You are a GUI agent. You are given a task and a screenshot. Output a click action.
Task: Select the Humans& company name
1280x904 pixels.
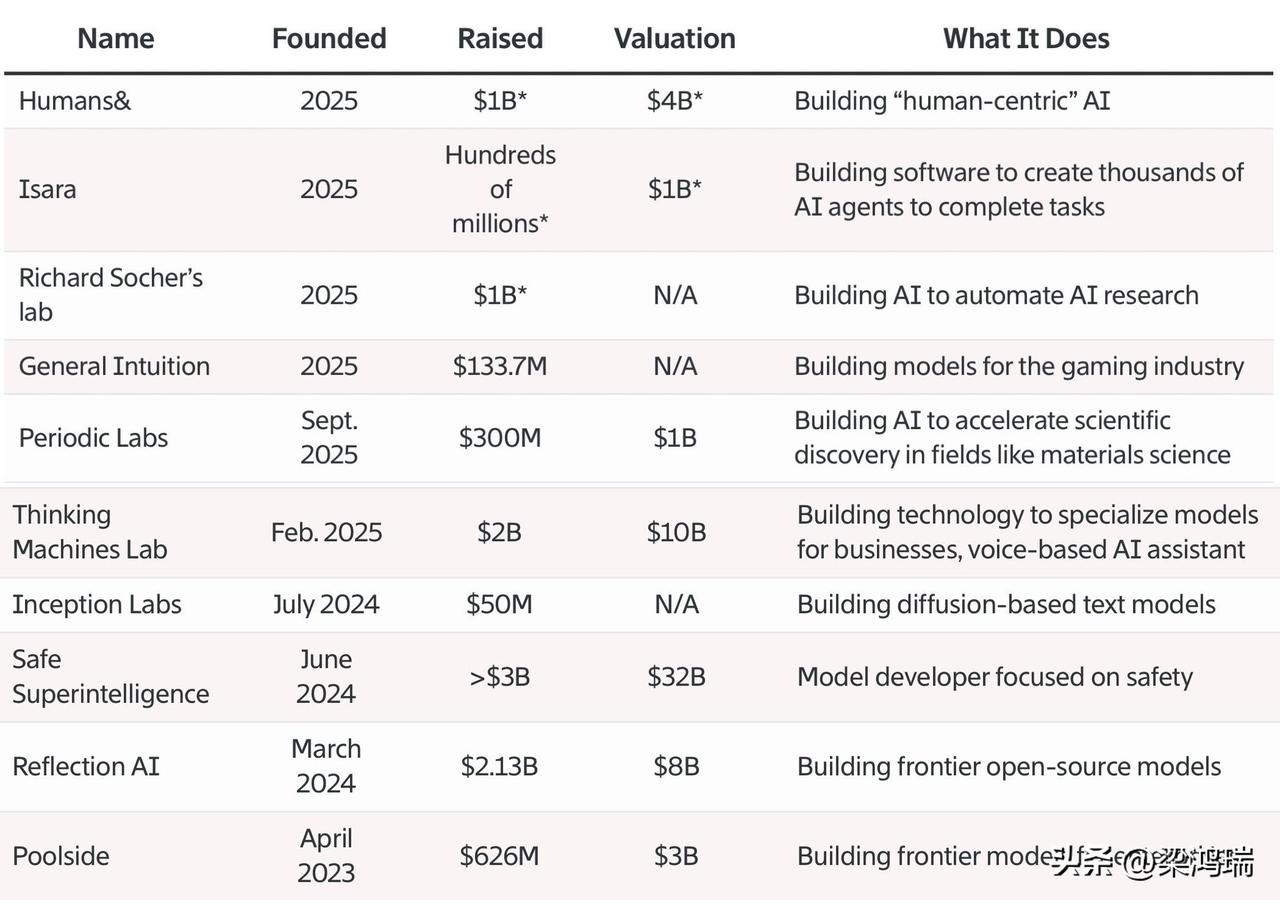coord(75,101)
